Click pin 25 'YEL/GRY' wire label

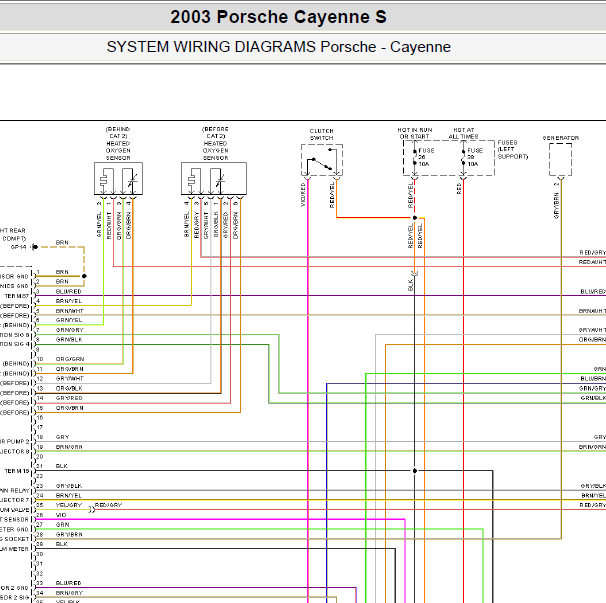tap(69, 505)
